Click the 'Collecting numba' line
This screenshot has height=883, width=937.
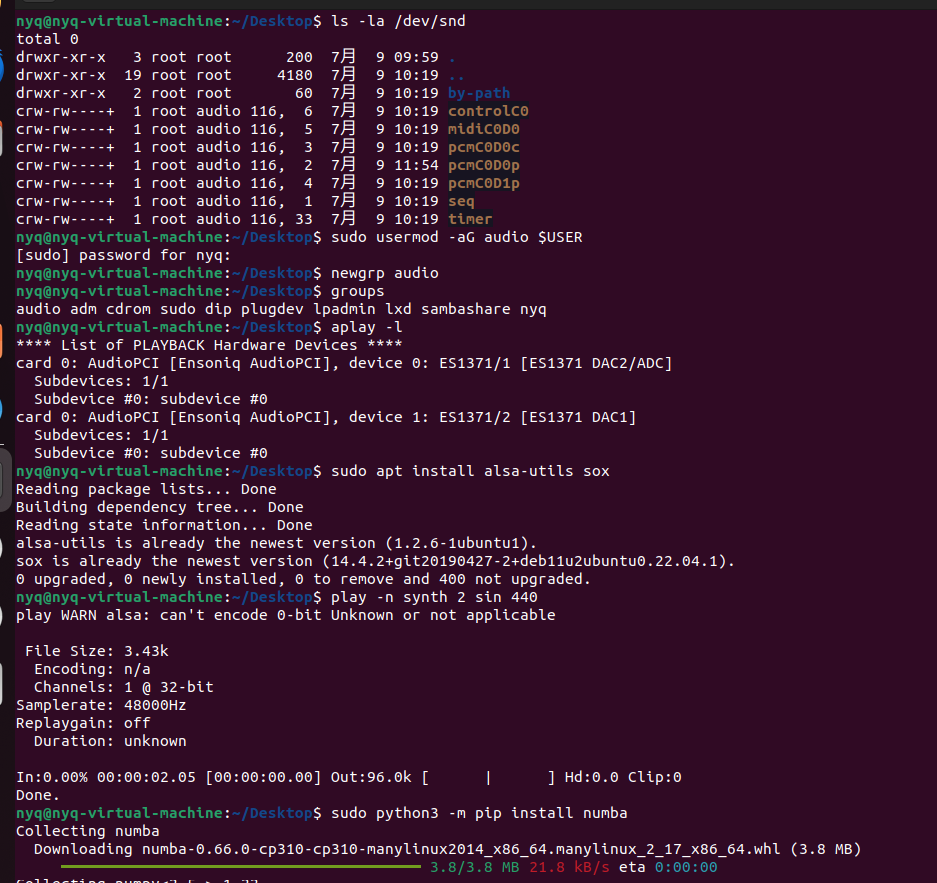(x=88, y=830)
